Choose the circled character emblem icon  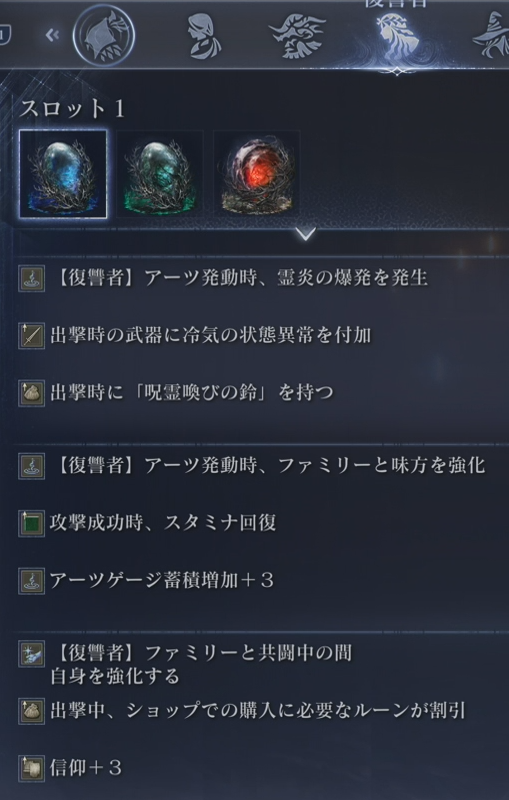[x=104, y=36]
